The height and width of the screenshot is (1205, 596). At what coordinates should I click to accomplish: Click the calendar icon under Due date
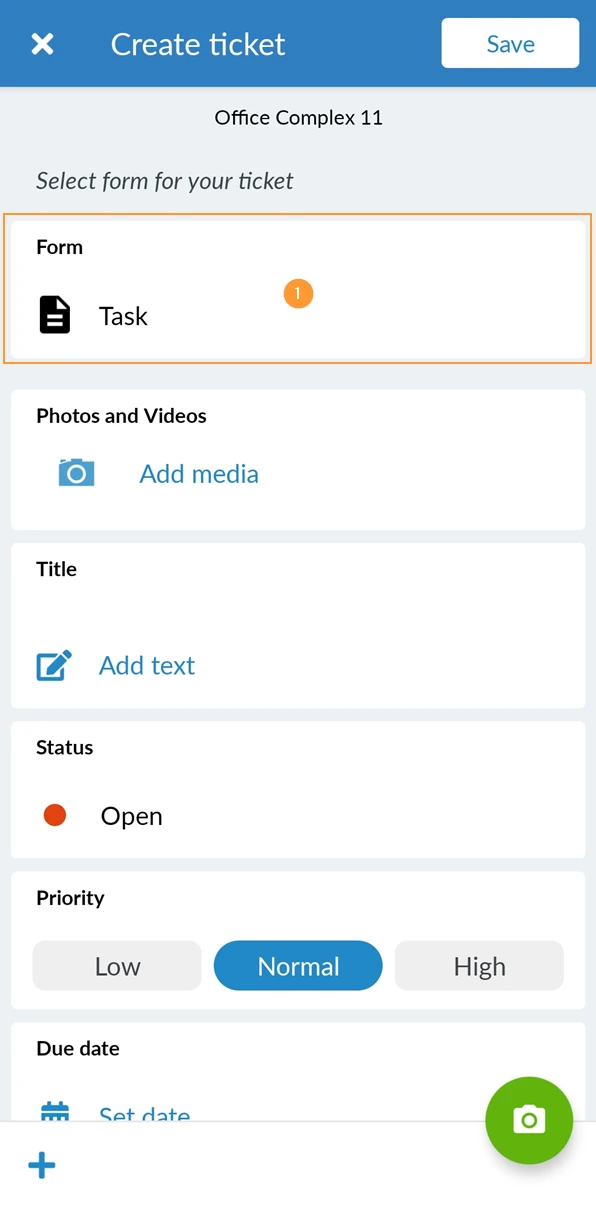[x=54, y=1111]
